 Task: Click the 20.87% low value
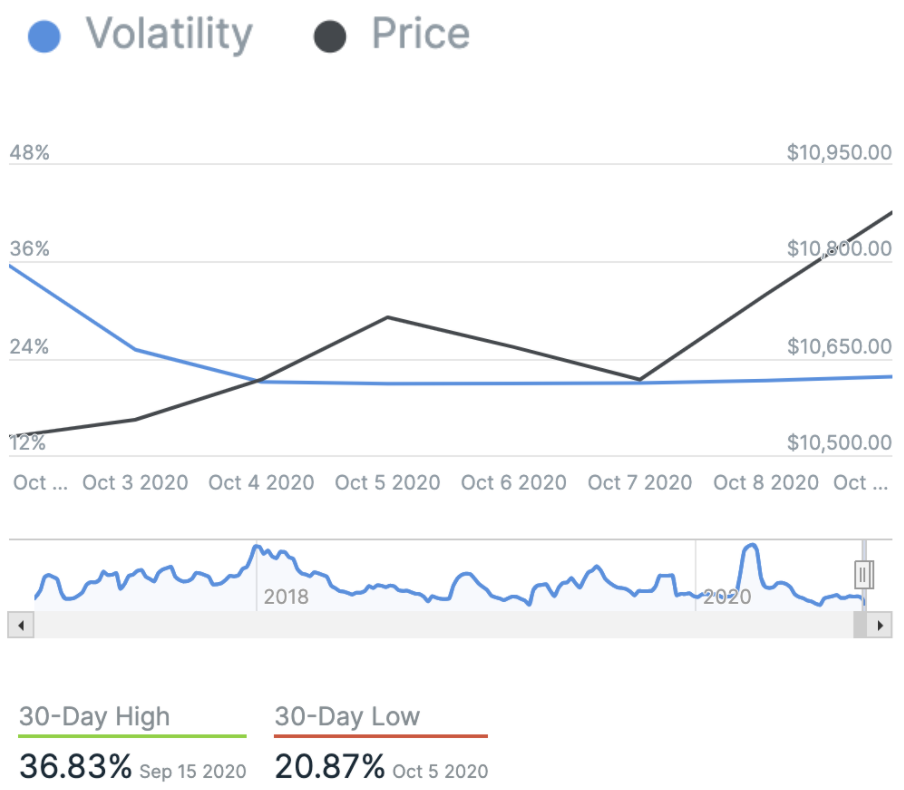(x=329, y=767)
